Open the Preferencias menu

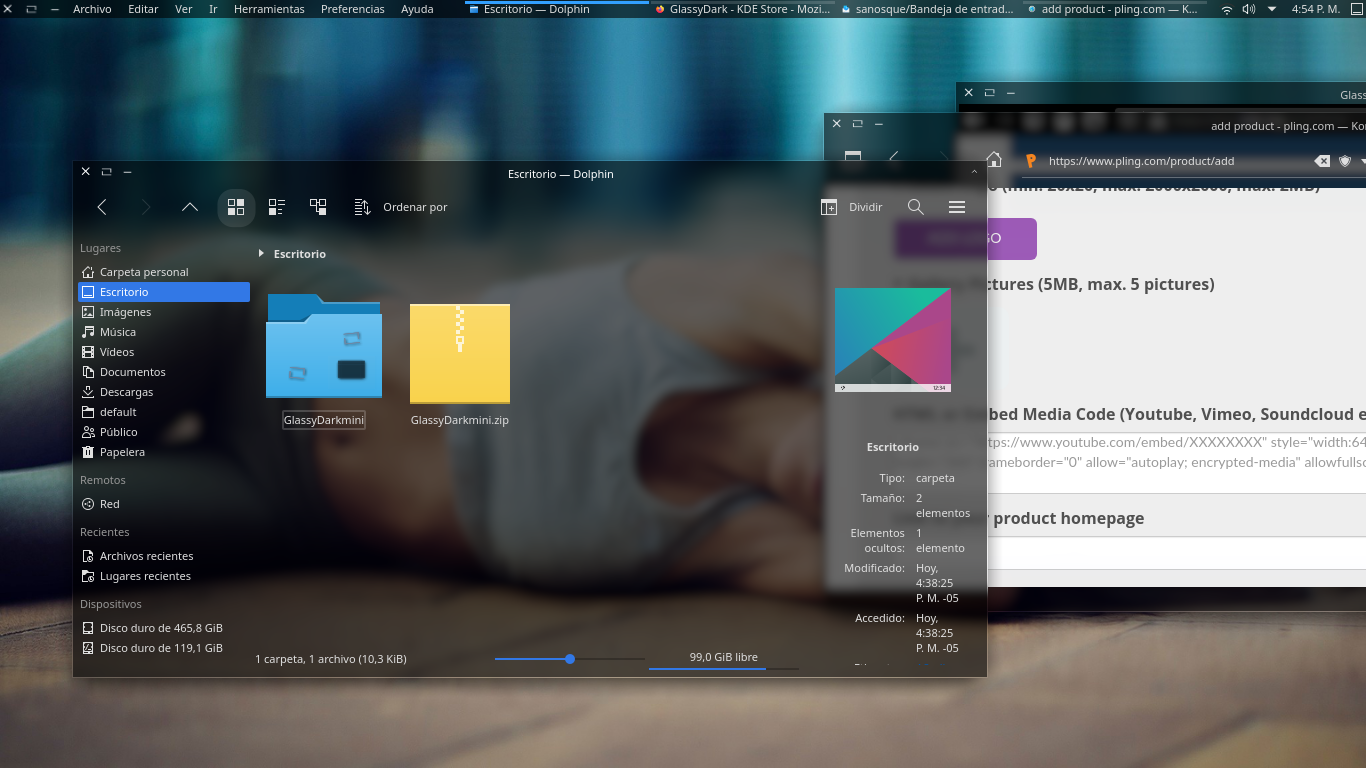pos(353,9)
